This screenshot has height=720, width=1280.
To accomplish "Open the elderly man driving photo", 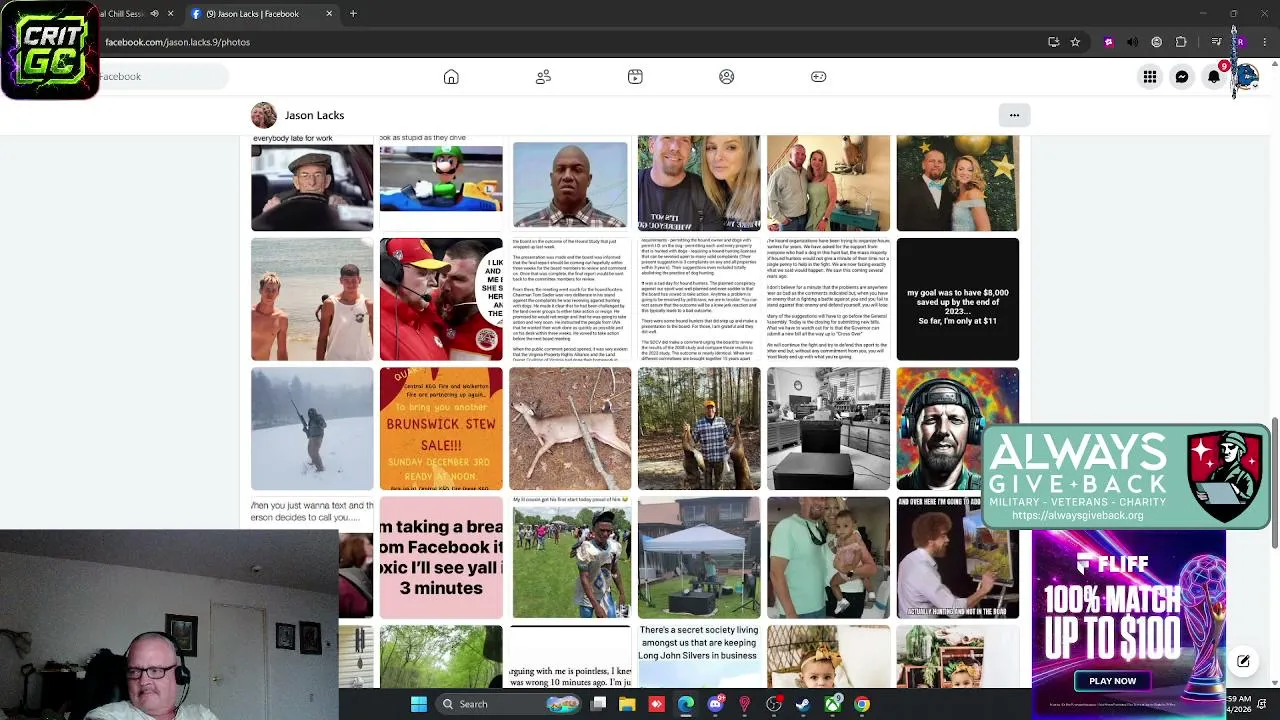I will [312, 188].
